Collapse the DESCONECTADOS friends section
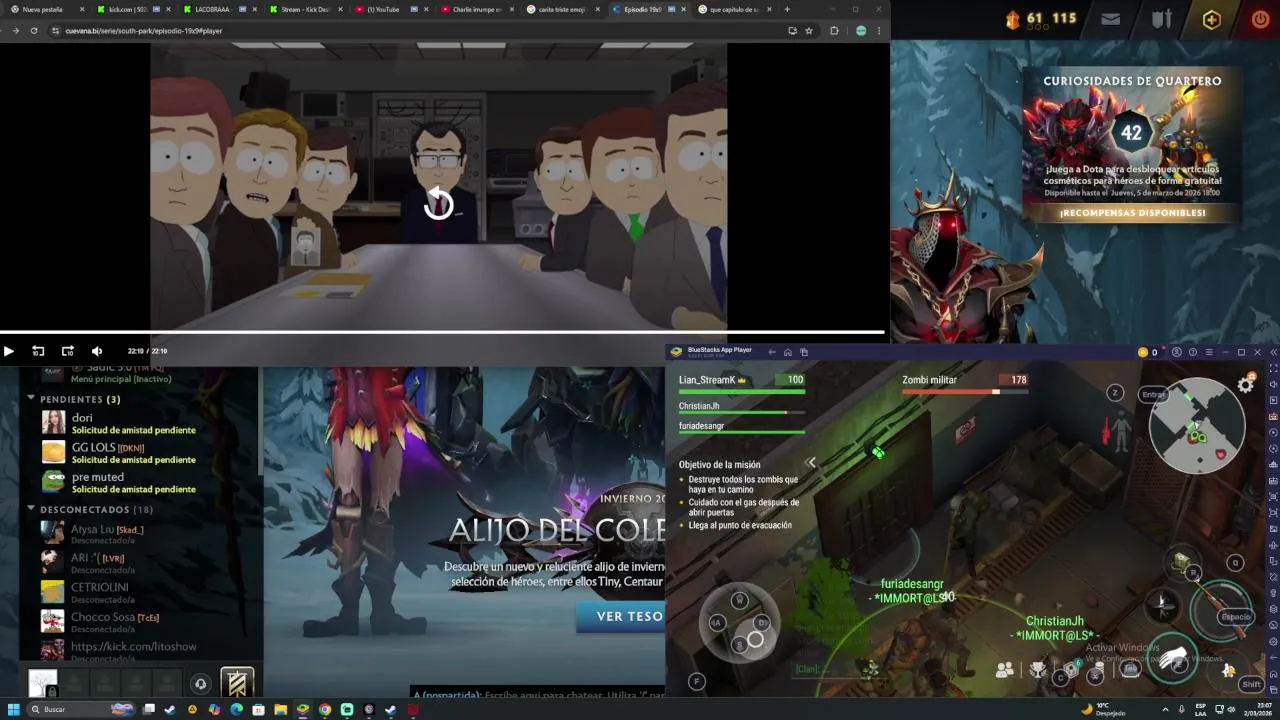The image size is (1280, 720). [x=31, y=509]
